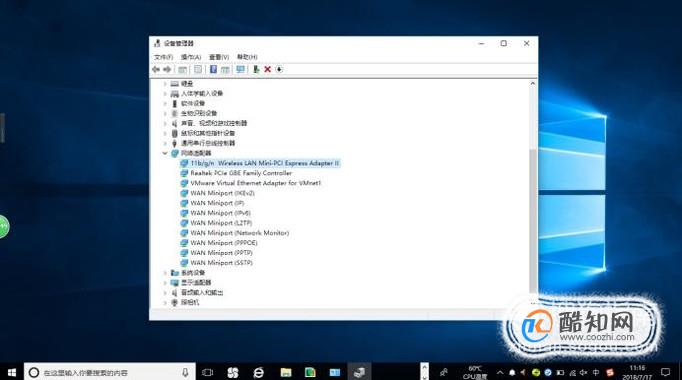This screenshot has width=682, height=380.
Task: Click the scan for hardware changes icon
Action: coord(240,69)
